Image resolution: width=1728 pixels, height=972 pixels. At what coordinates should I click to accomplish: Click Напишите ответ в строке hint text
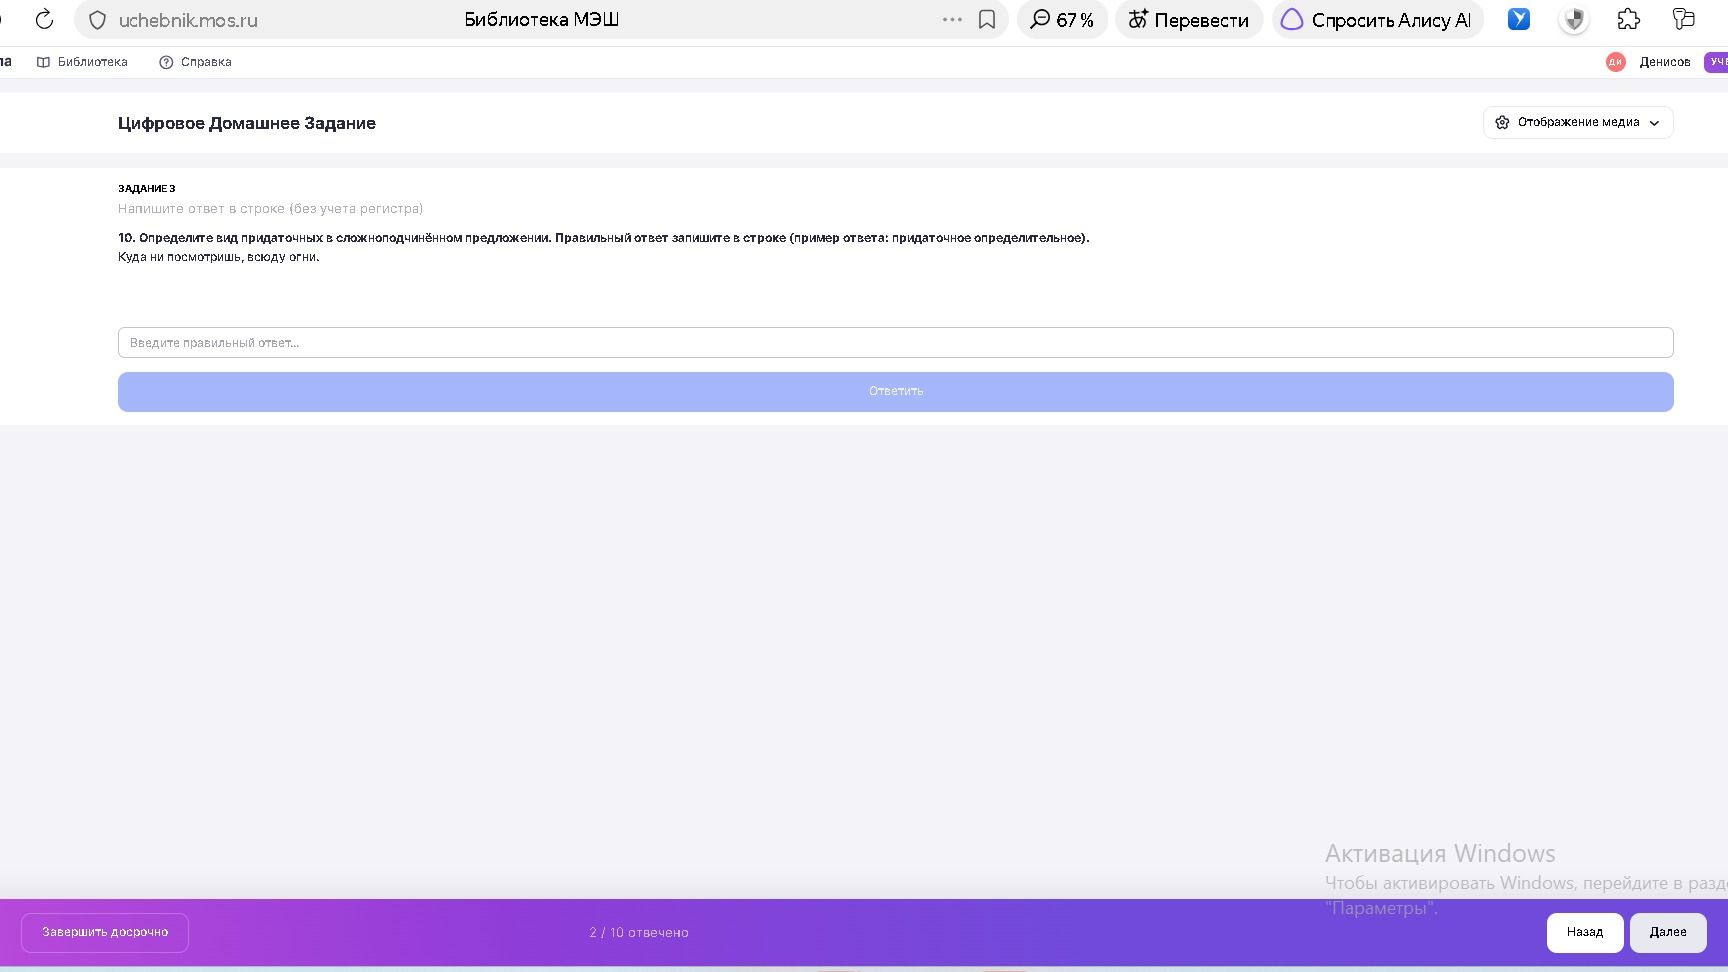point(270,209)
